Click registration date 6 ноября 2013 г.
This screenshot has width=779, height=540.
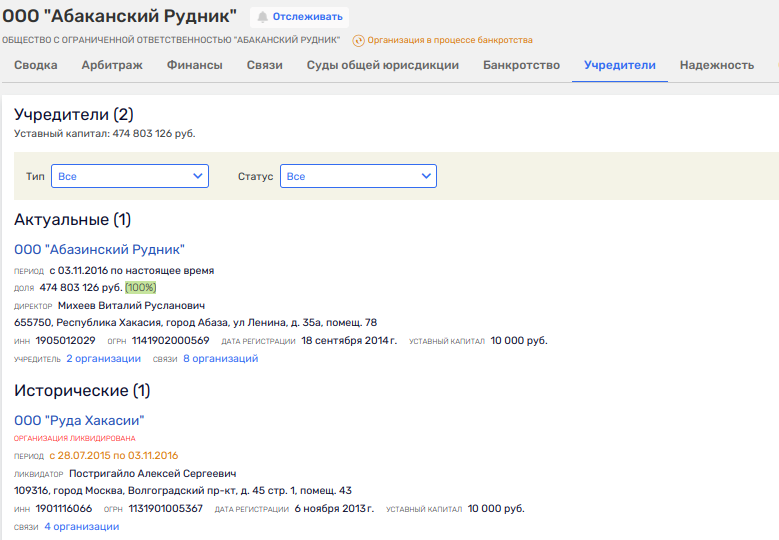[334, 509]
